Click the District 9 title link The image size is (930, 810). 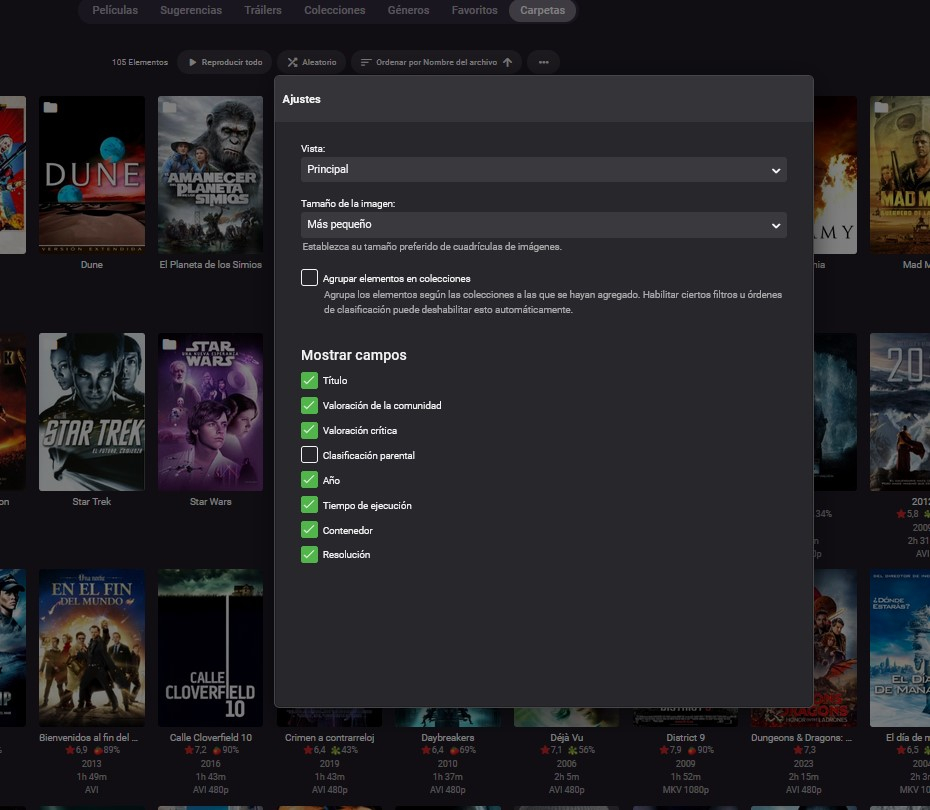685,738
